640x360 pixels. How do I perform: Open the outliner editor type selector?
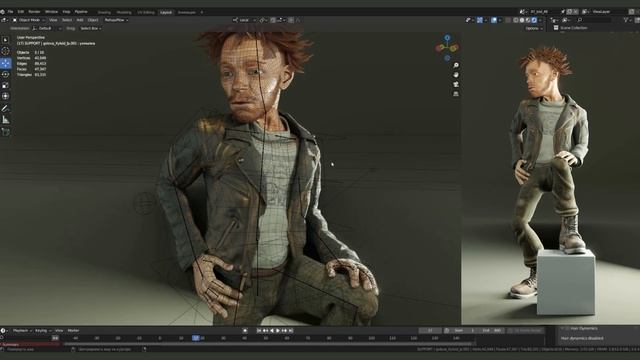click(553, 20)
